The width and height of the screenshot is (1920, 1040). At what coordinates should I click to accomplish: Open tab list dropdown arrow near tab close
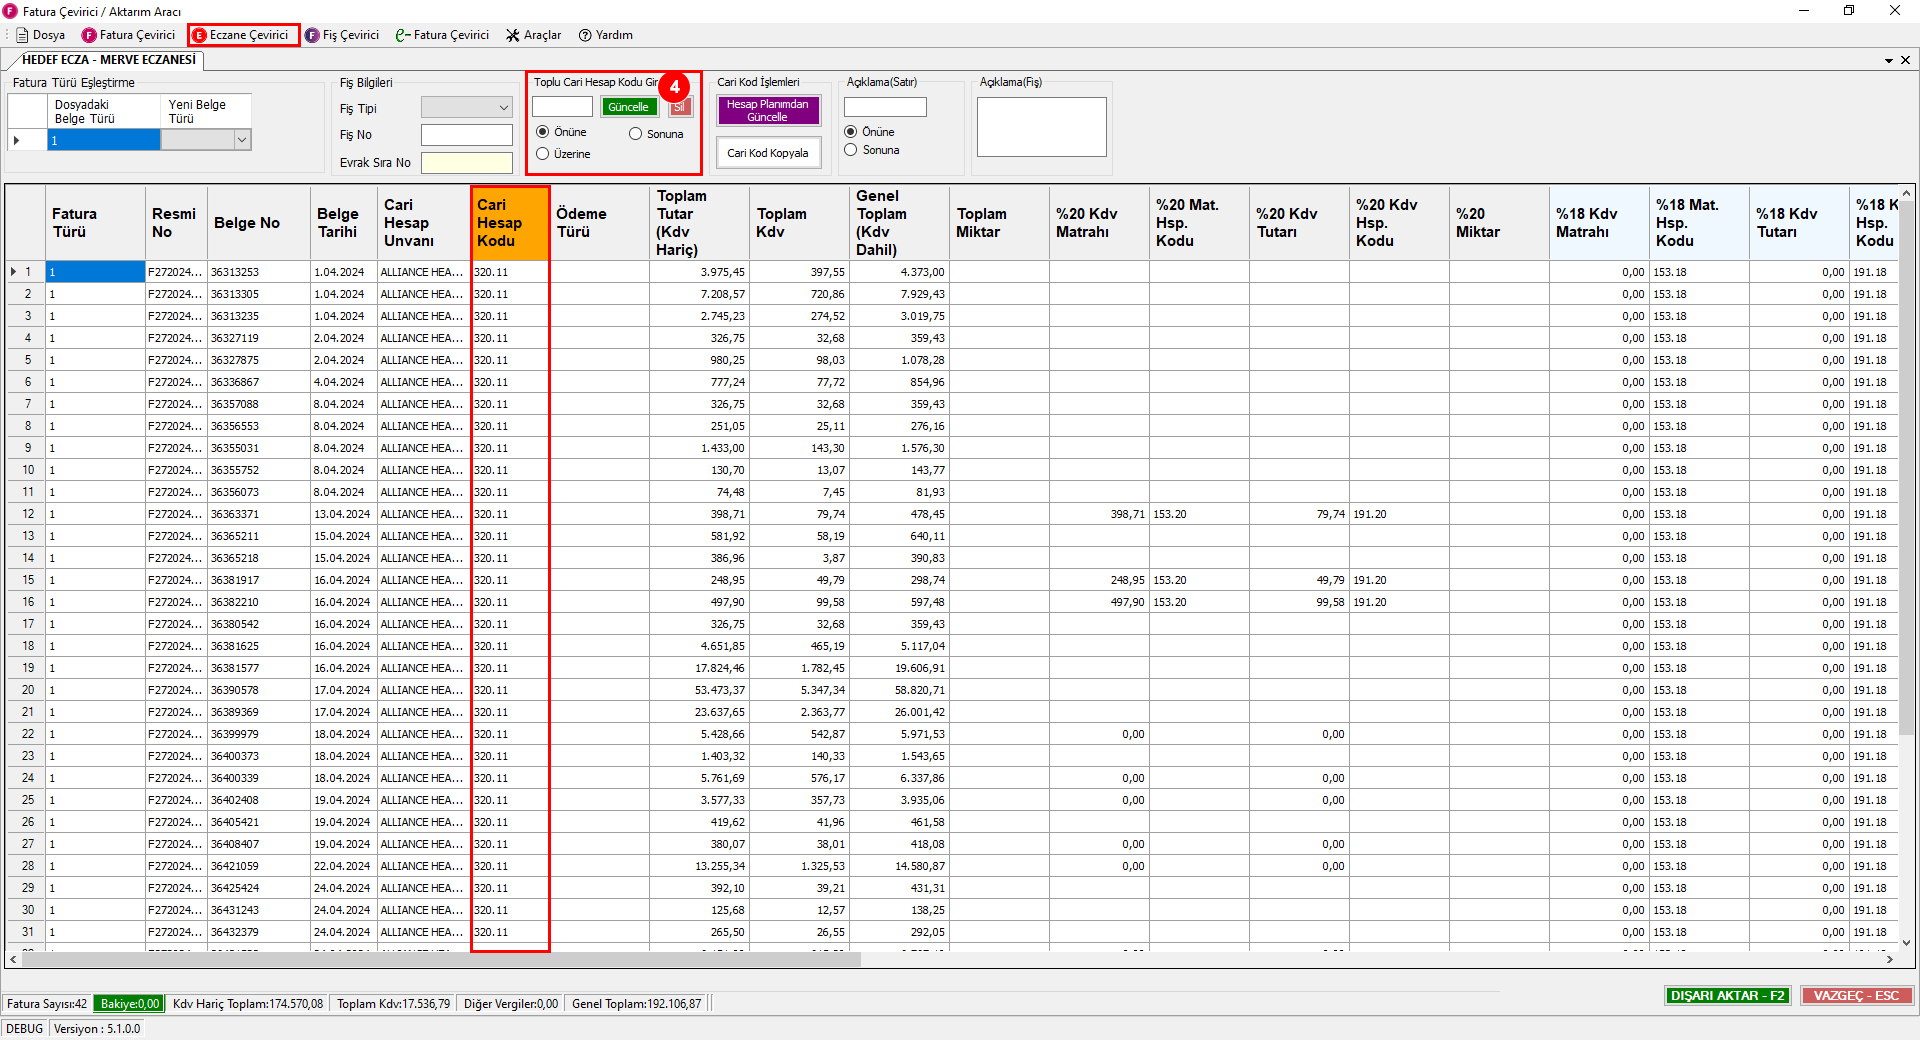point(1889,61)
